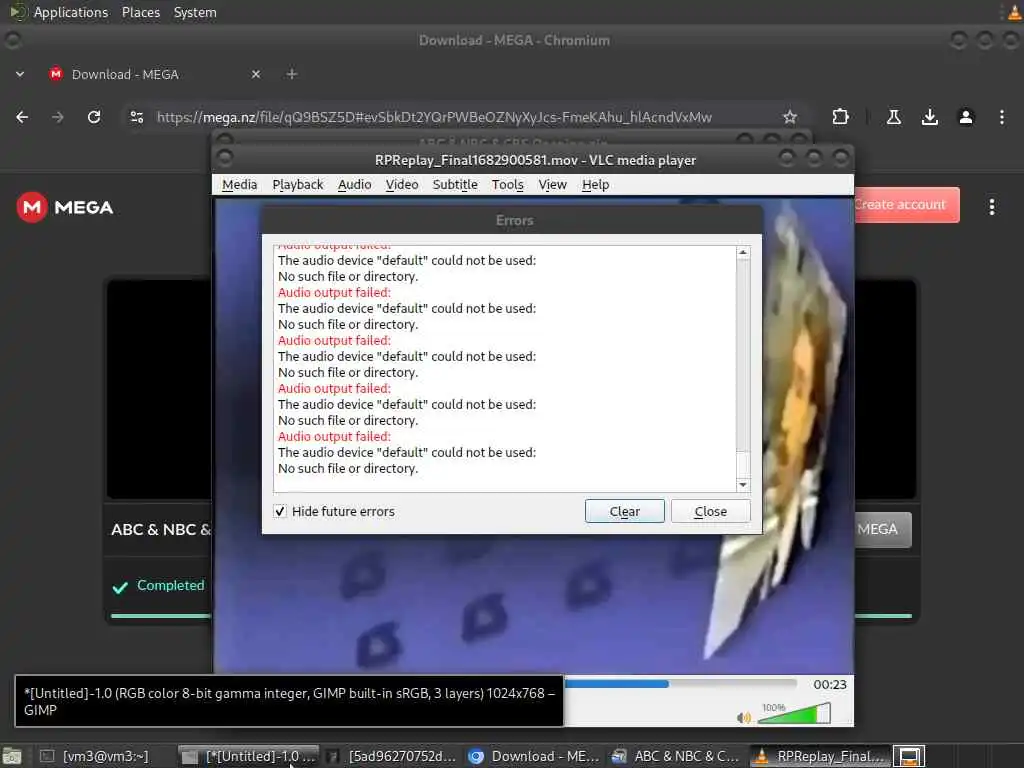The width and height of the screenshot is (1024, 768).
Task: Open the Places menu
Action: (x=141, y=12)
